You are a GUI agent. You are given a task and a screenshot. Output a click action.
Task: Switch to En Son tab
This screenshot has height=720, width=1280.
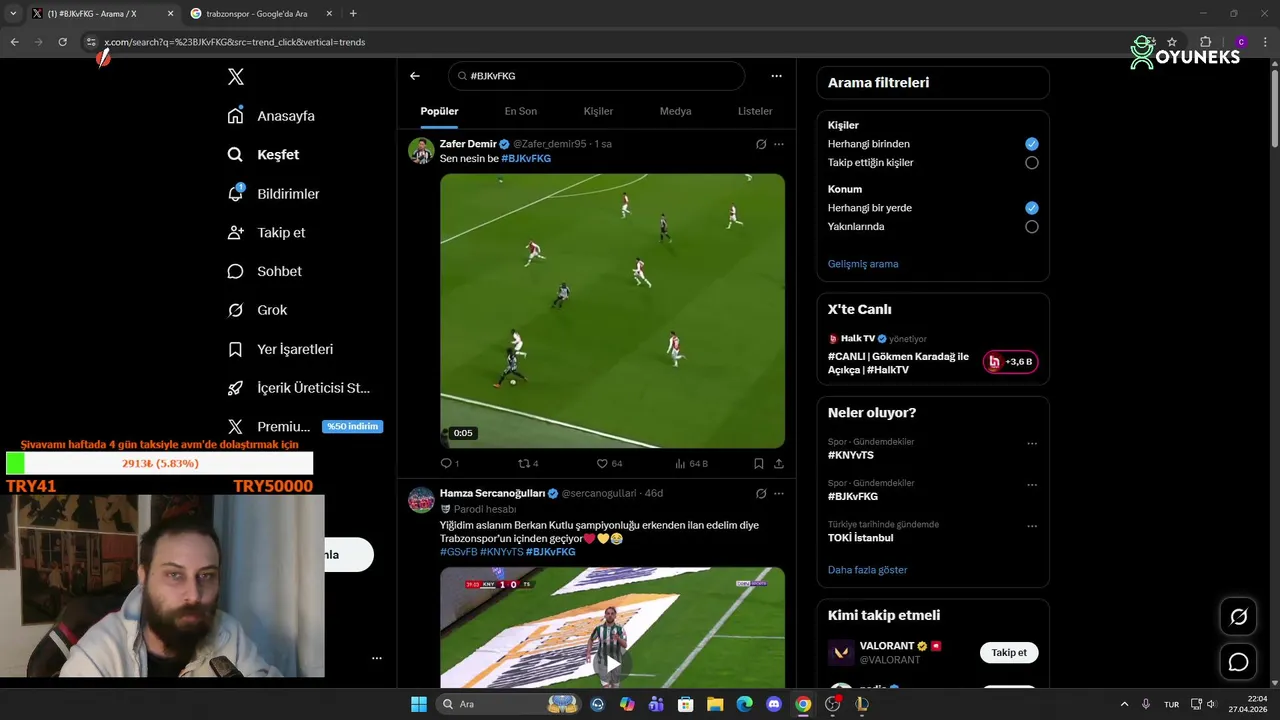point(521,111)
